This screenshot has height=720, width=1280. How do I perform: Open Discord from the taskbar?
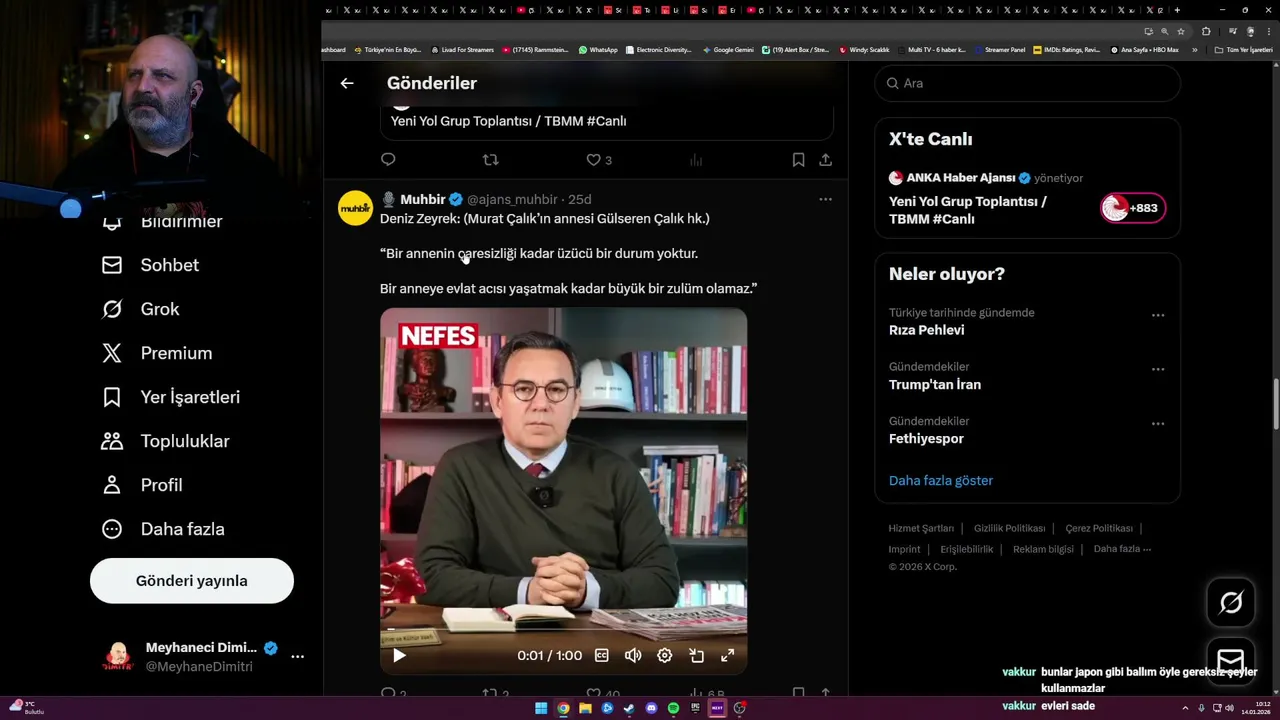coord(651,708)
